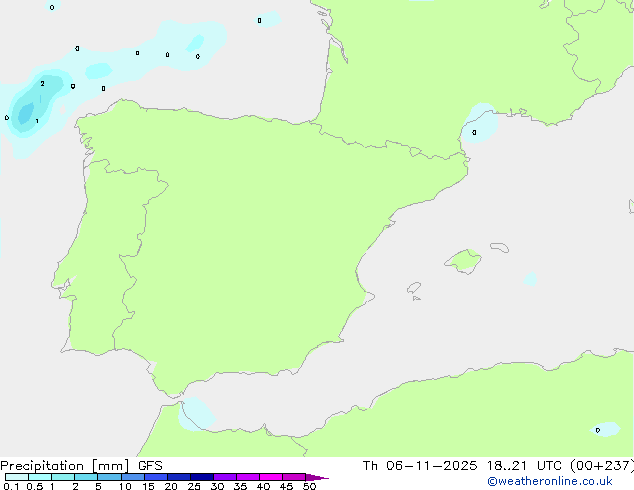The height and width of the screenshot is (490, 634).
Task: Pick the 45–50 mm legend color swatch
Action: [294, 477]
